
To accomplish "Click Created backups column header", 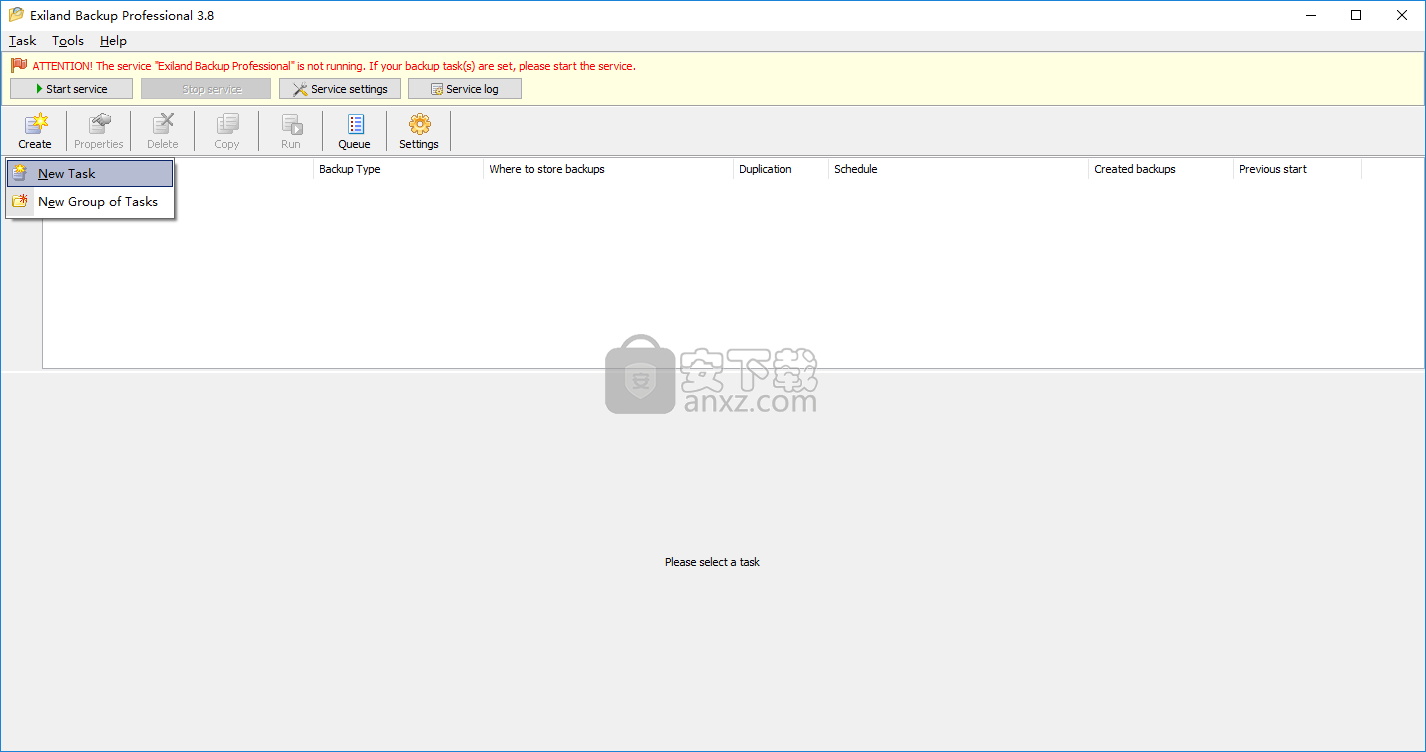I will [x=1161, y=169].
